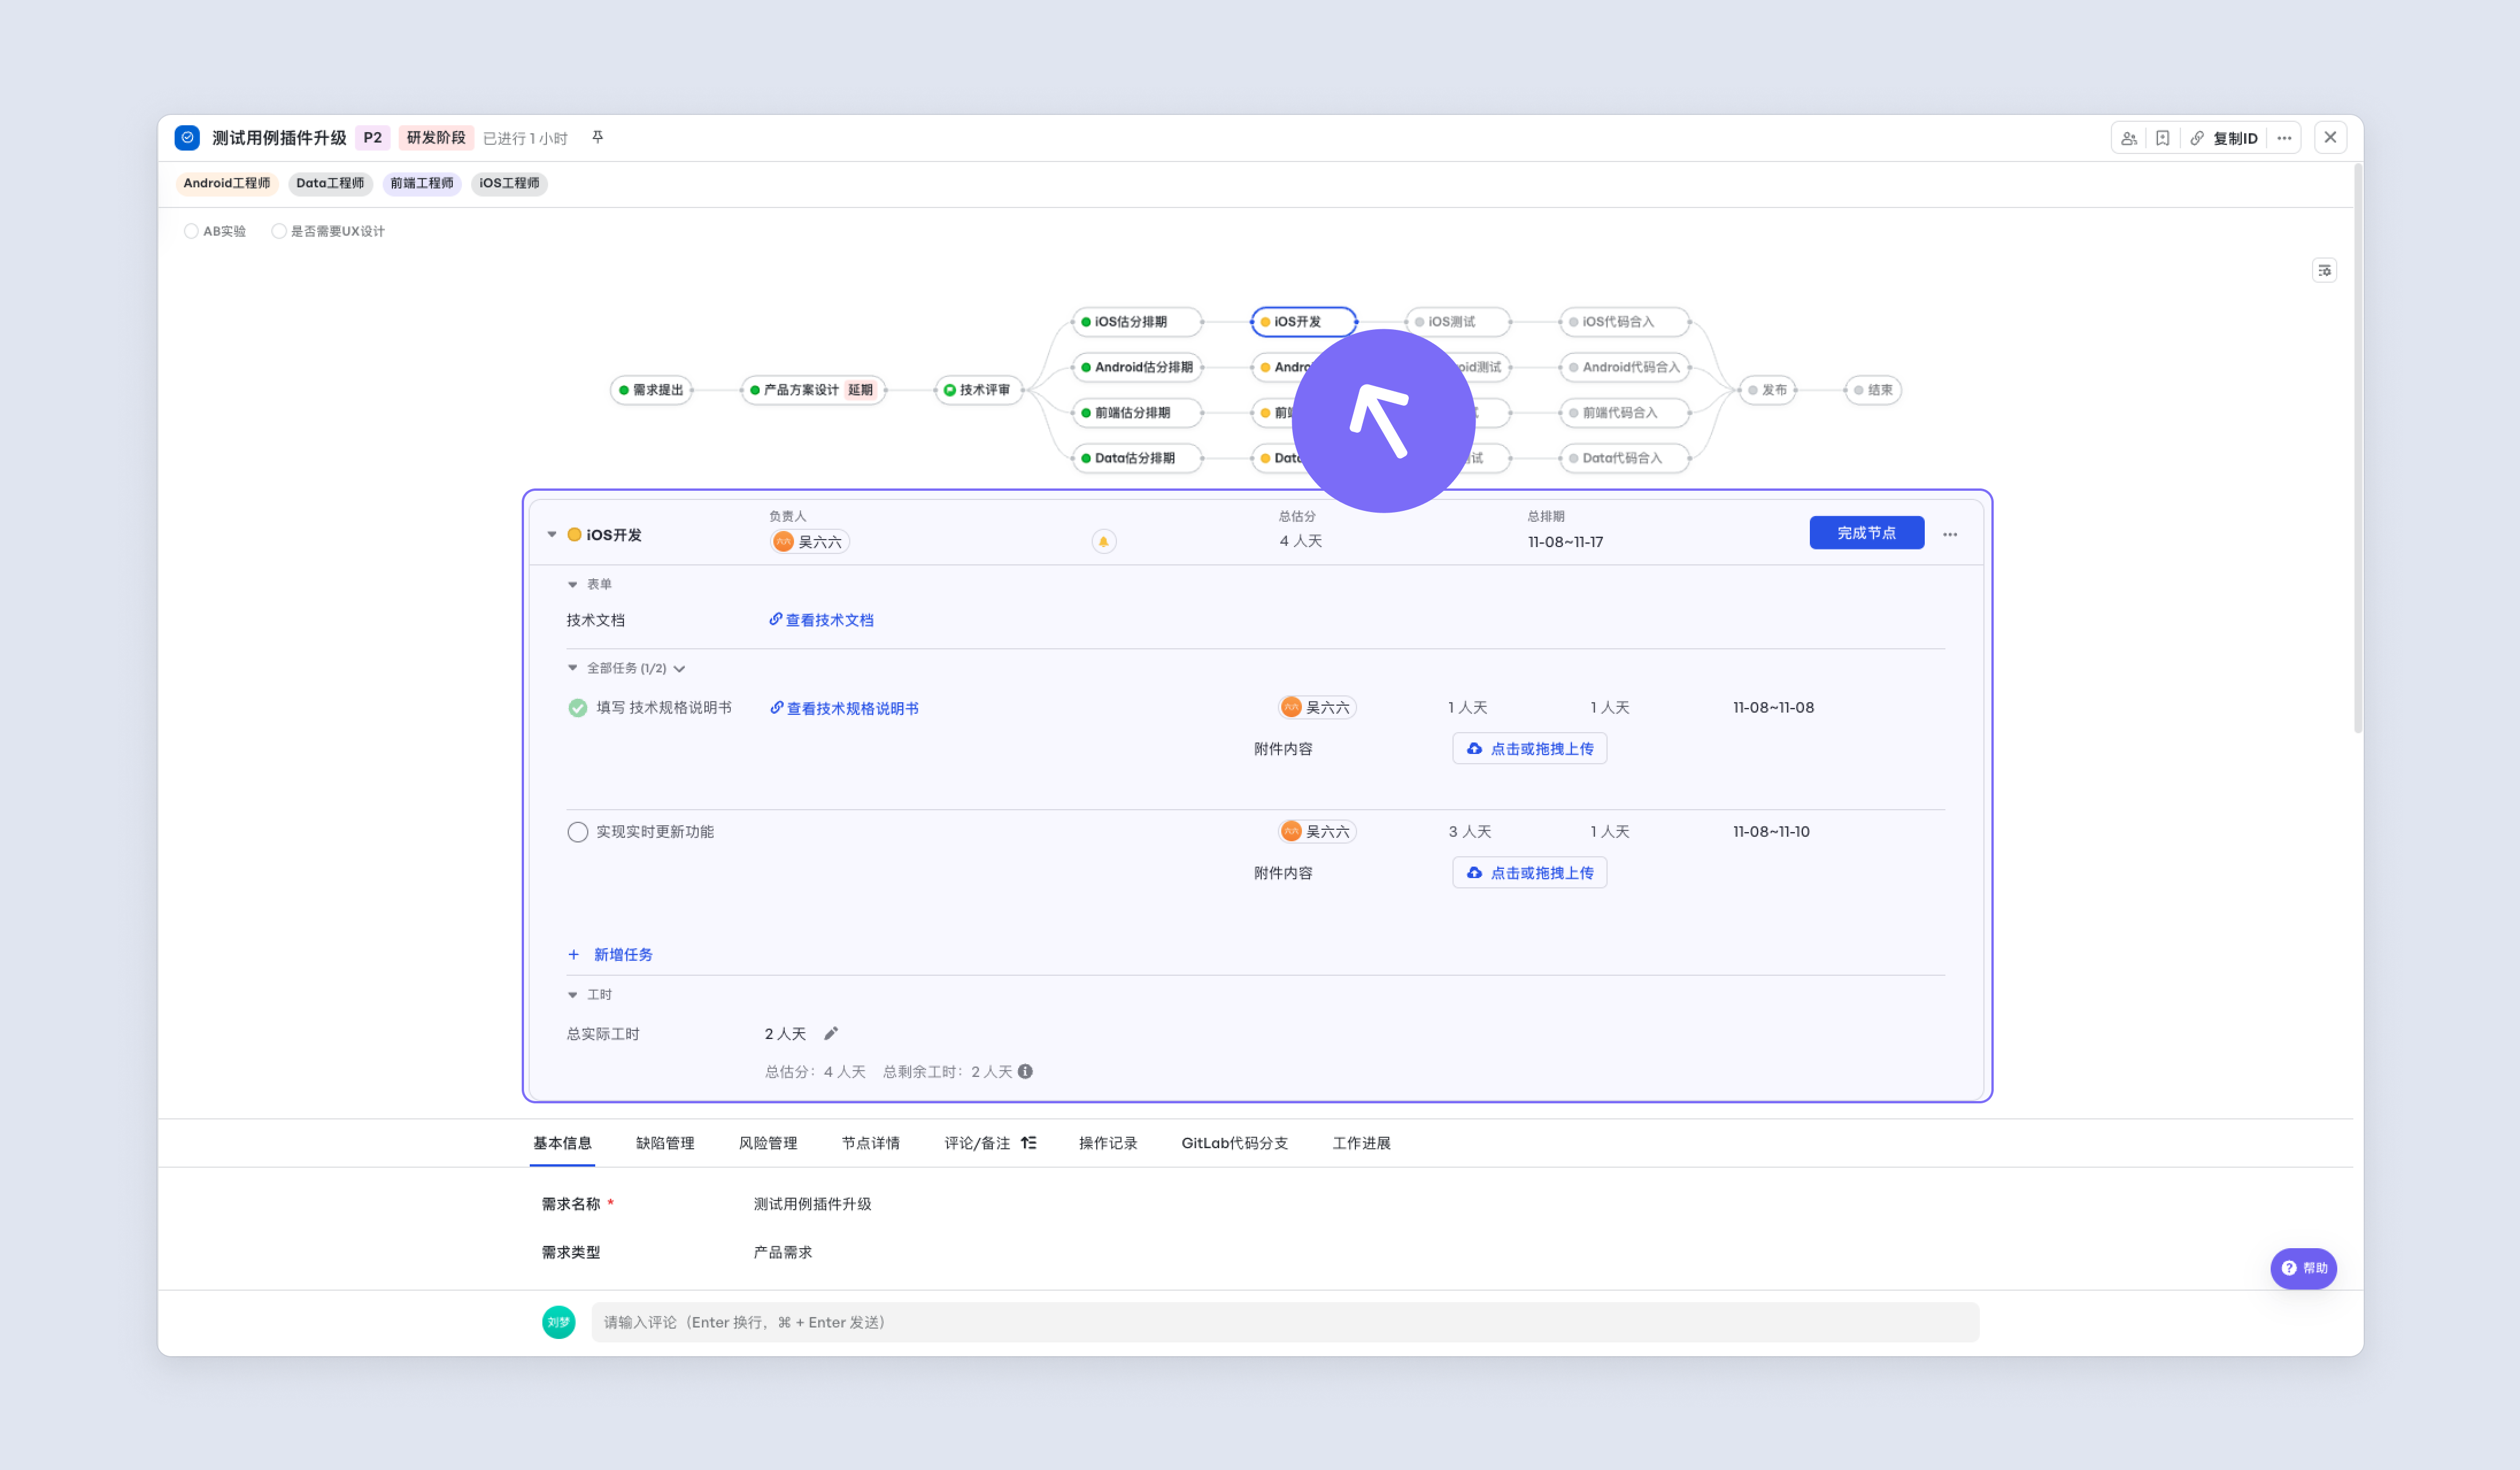Uncheck the completed 填写 技术规格说明书 task
This screenshot has width=2520, height=1470.
(x=577, y=708)
